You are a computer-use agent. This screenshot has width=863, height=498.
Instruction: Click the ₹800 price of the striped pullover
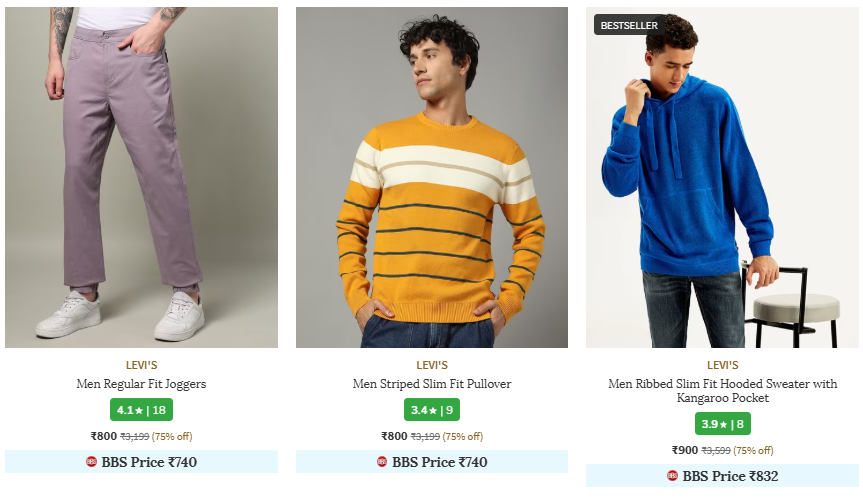(394, 436)
